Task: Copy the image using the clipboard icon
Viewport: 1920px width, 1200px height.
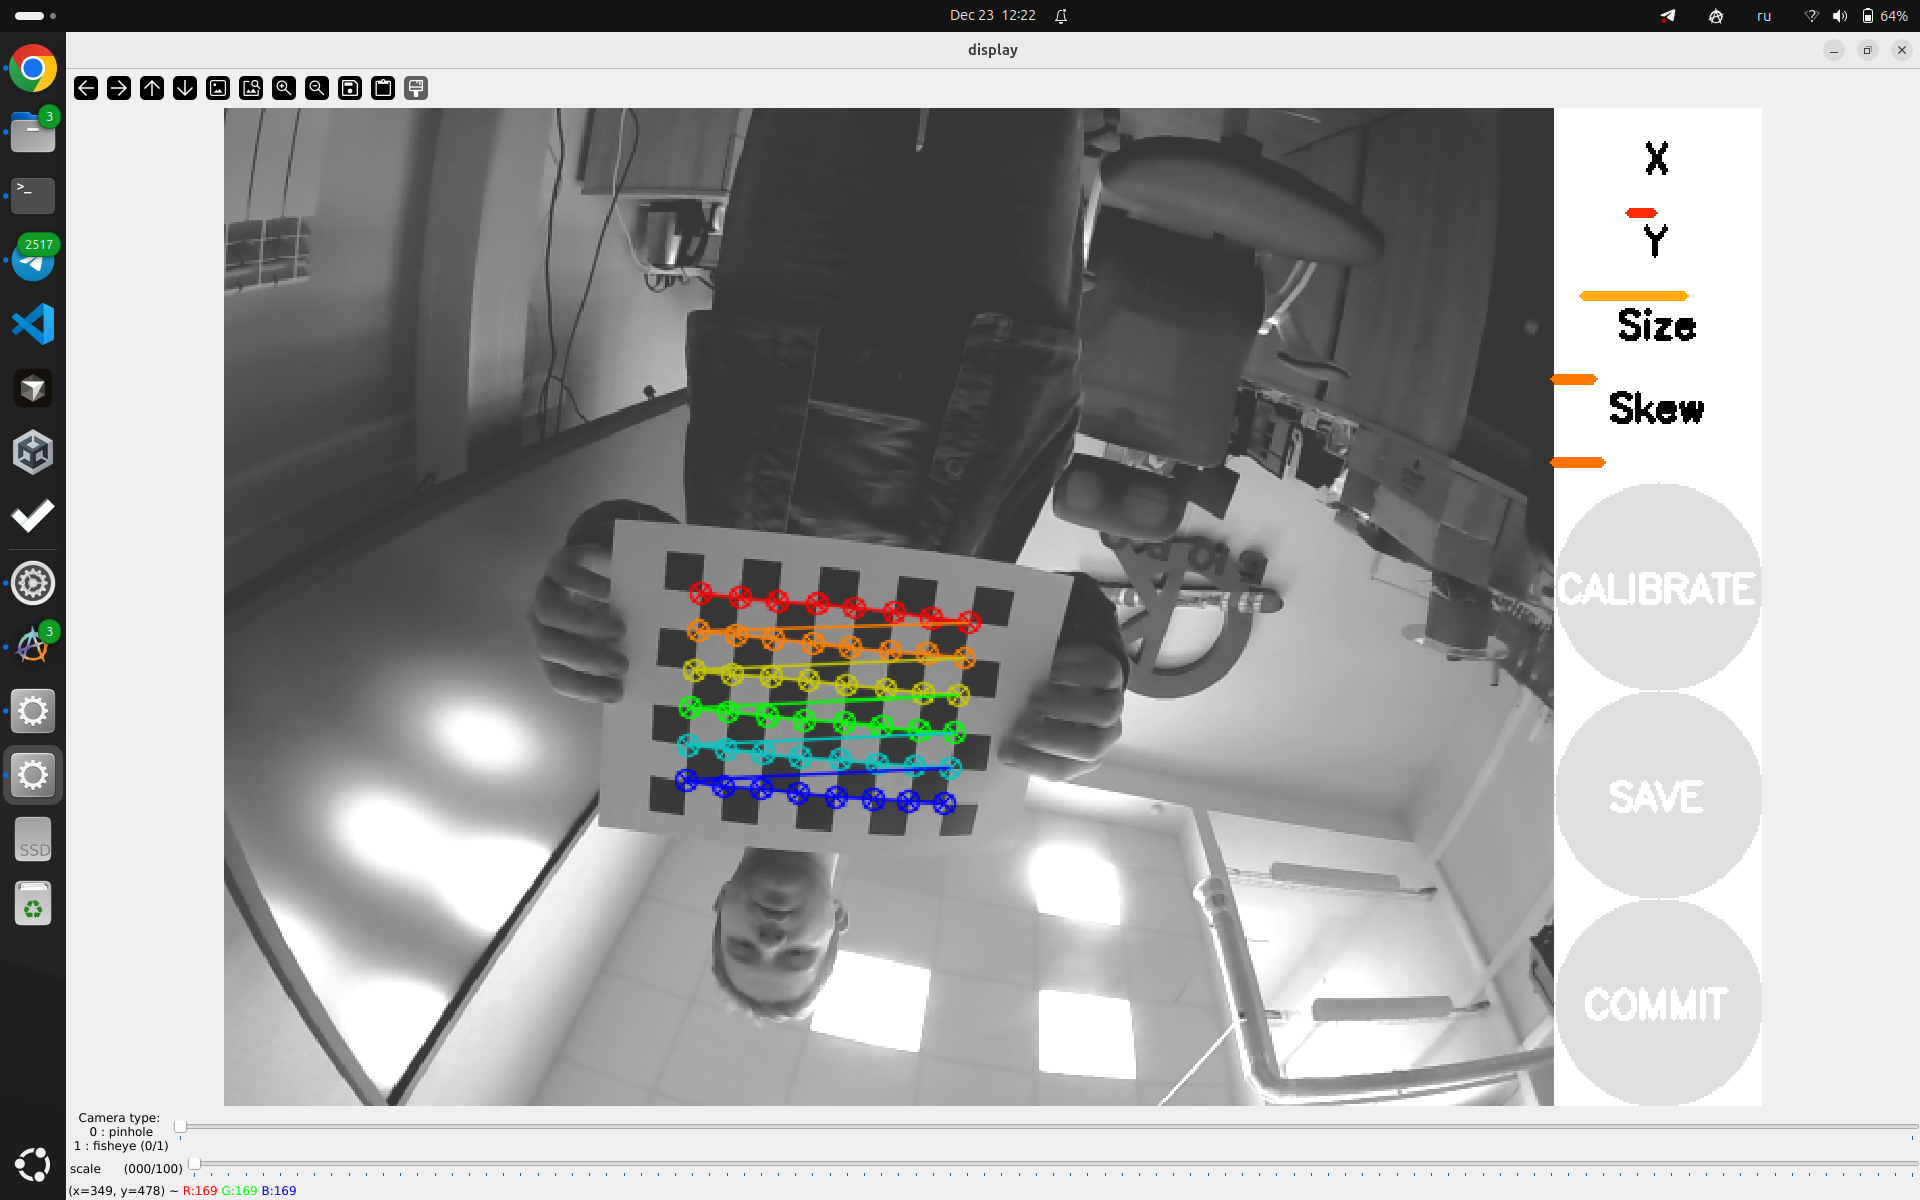Action: click(382, 88)
